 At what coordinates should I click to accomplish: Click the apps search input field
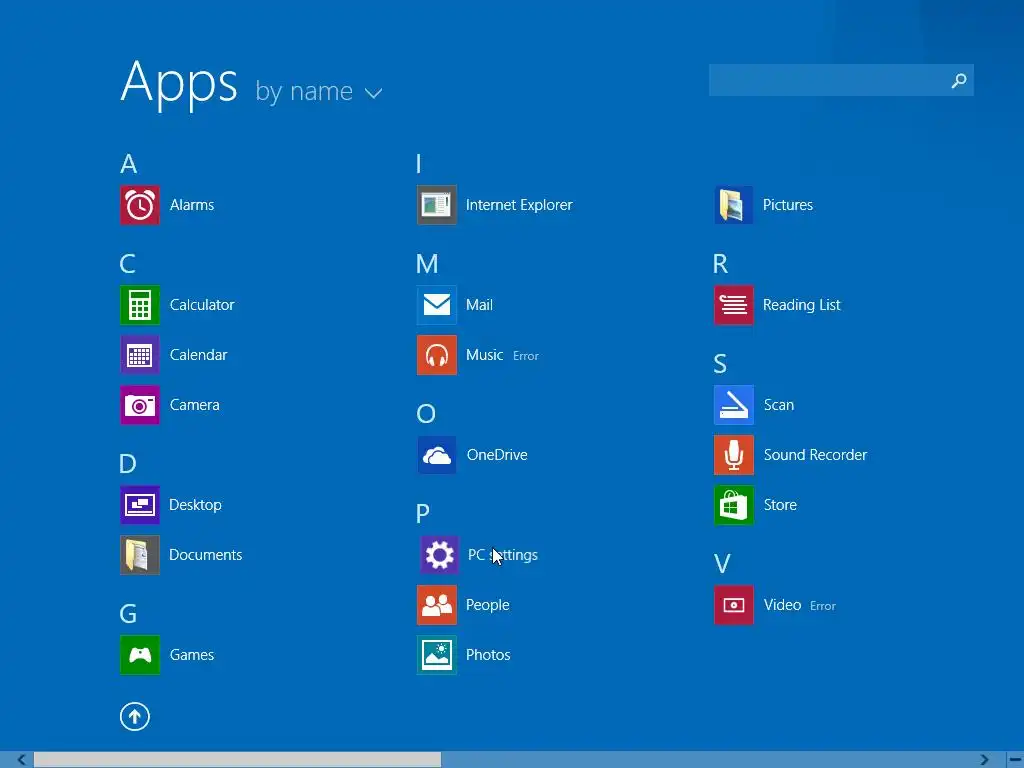841,80
